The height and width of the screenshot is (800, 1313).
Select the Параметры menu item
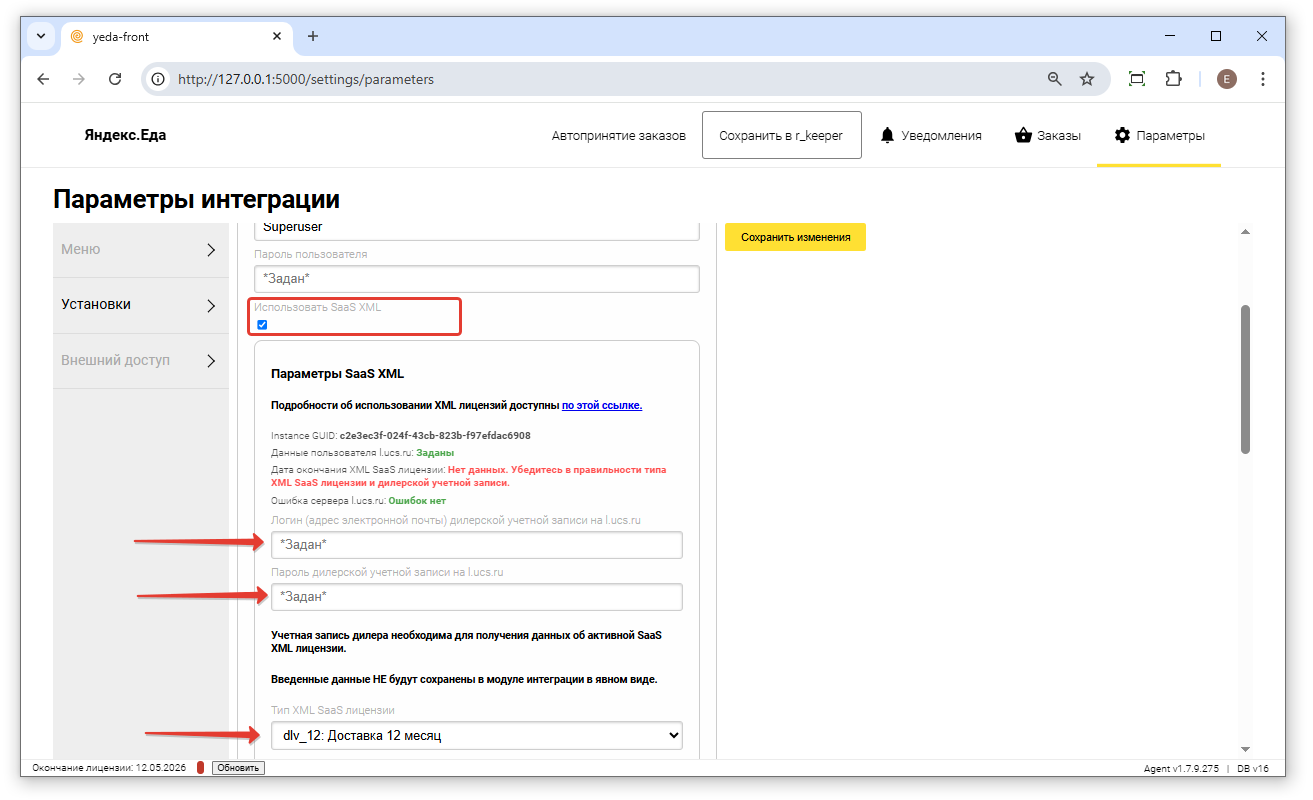click(1159, 135)
